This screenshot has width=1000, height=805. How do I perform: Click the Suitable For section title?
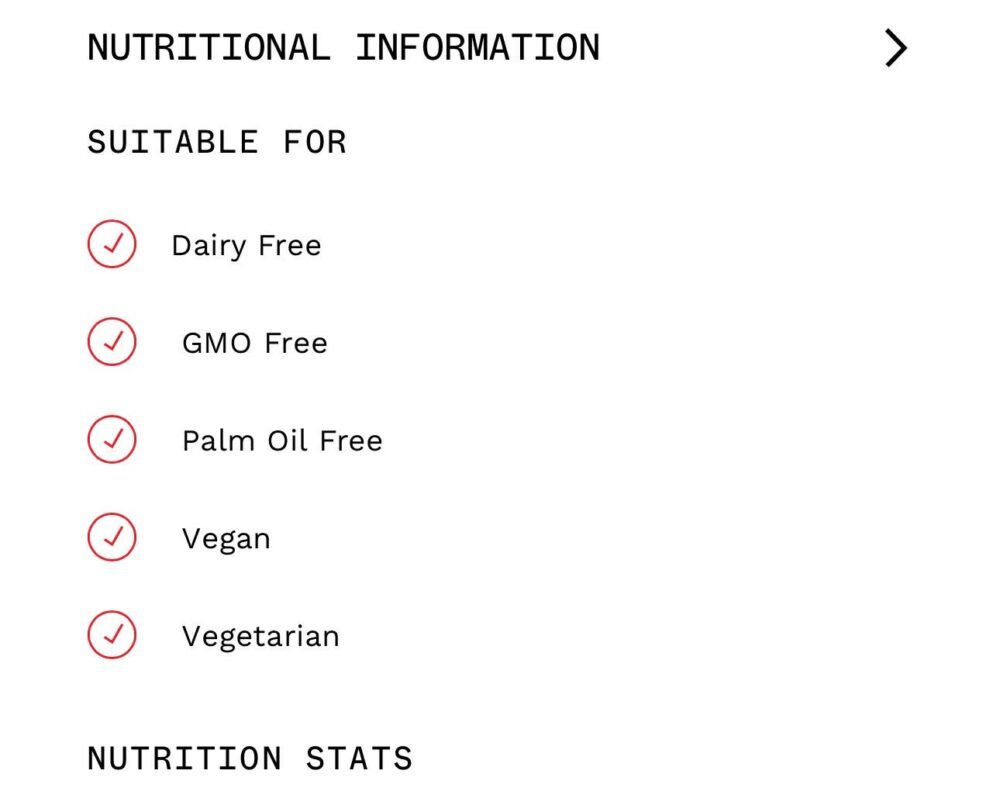point(217,141)
